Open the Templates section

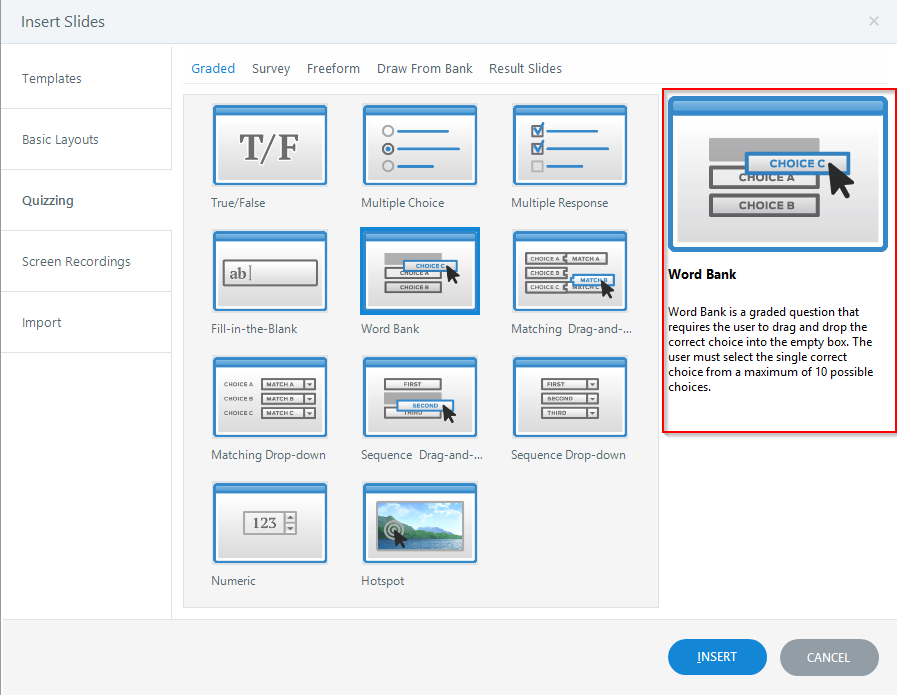(x=51, y=78)
